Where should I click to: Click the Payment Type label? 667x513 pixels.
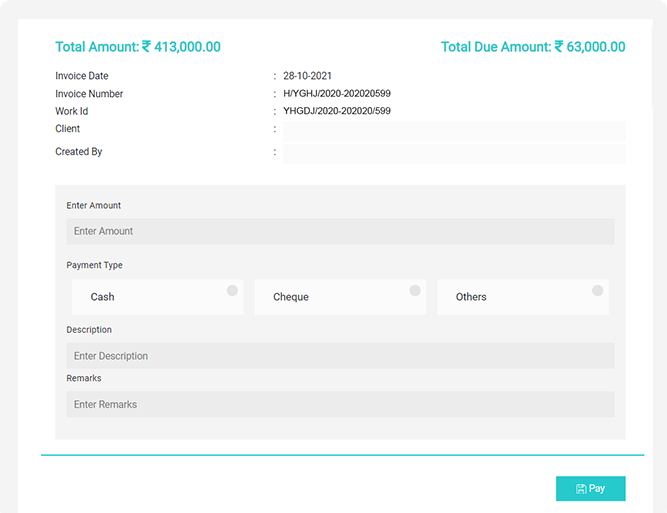click(95, 265)
